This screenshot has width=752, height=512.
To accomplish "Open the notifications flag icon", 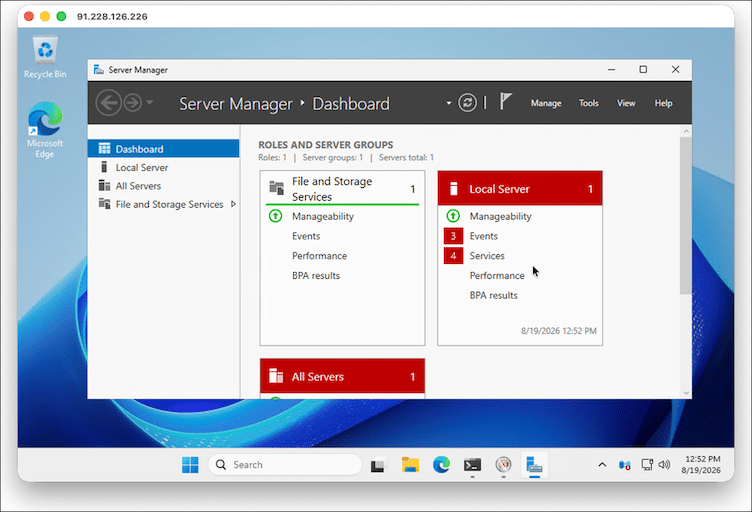I will [x=505, y=102].
